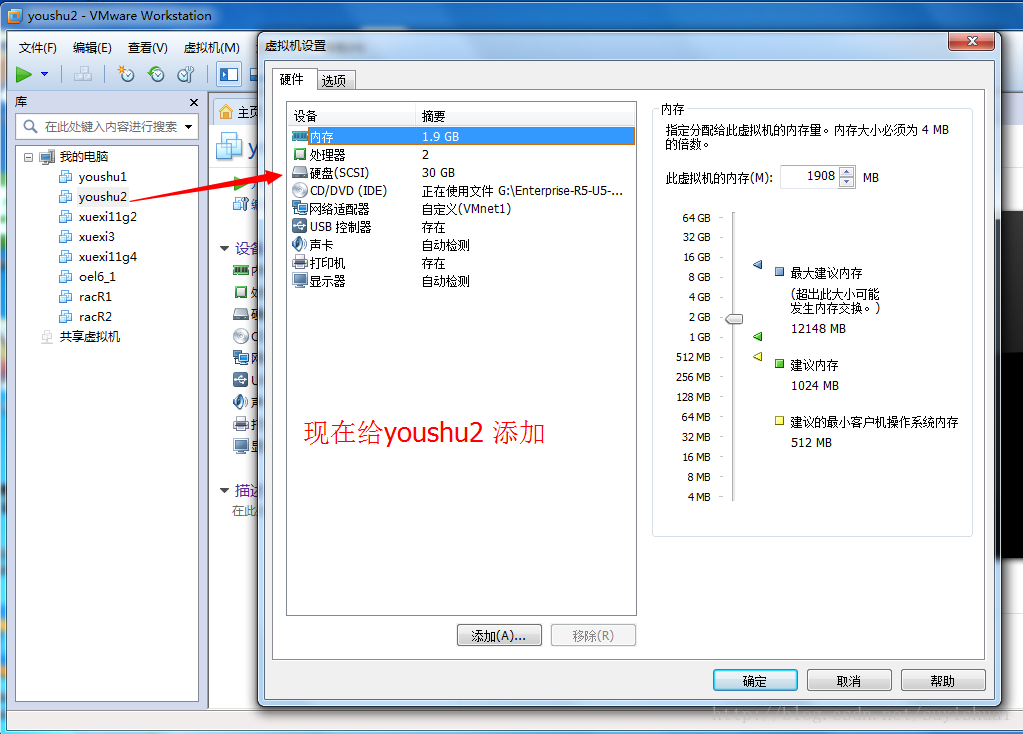The height and width of the screenshot is (734, 1023).
Task: Close the Library panel with X
Action: coord(194,102)
